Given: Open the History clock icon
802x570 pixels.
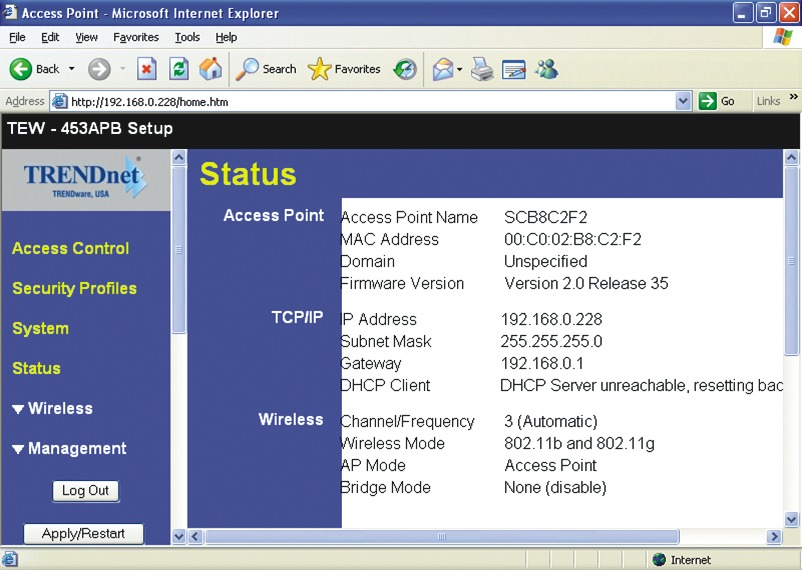Looking at the screenshot, I should (x=405, y=69).
